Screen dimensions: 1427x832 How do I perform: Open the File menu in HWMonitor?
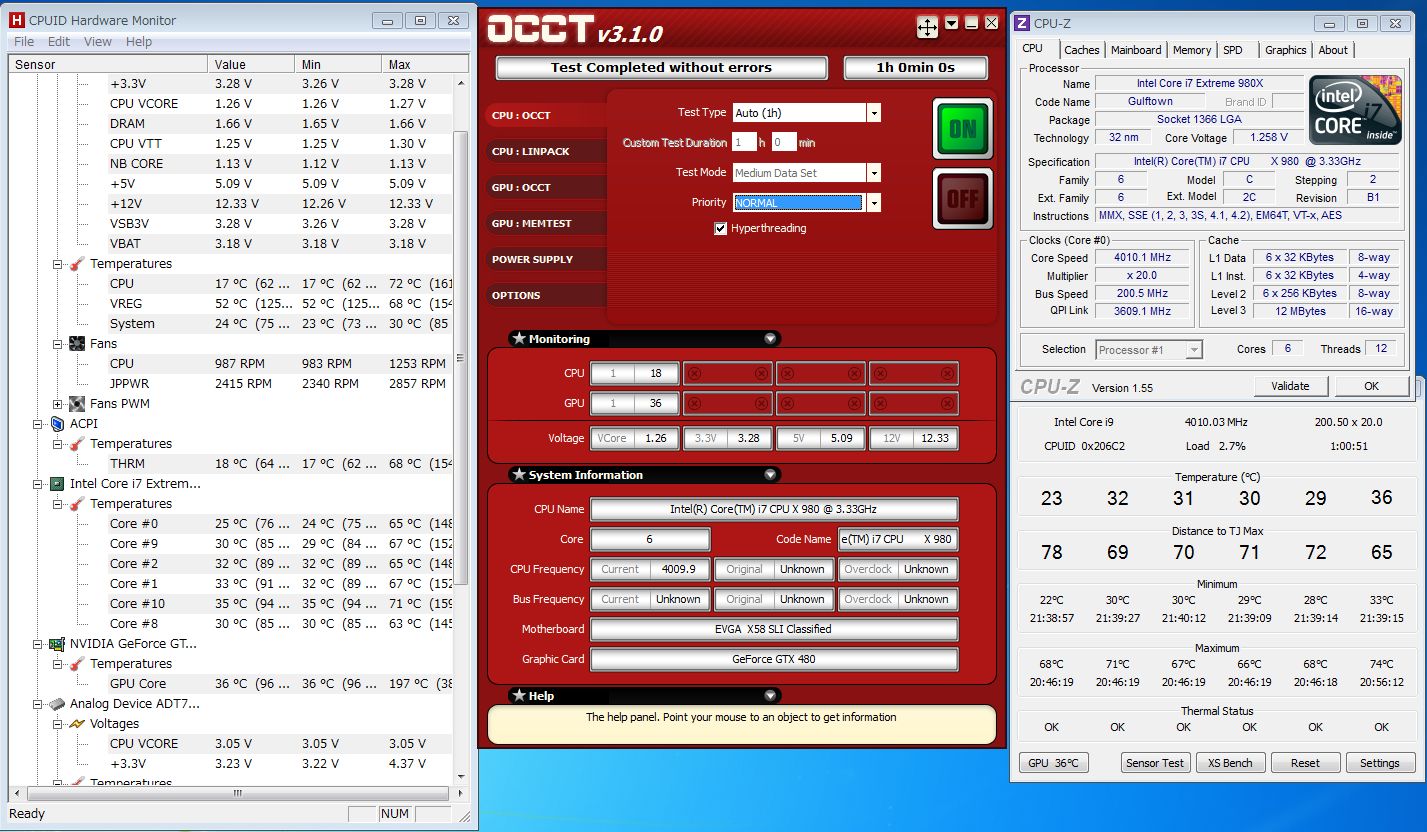[24, 42]
